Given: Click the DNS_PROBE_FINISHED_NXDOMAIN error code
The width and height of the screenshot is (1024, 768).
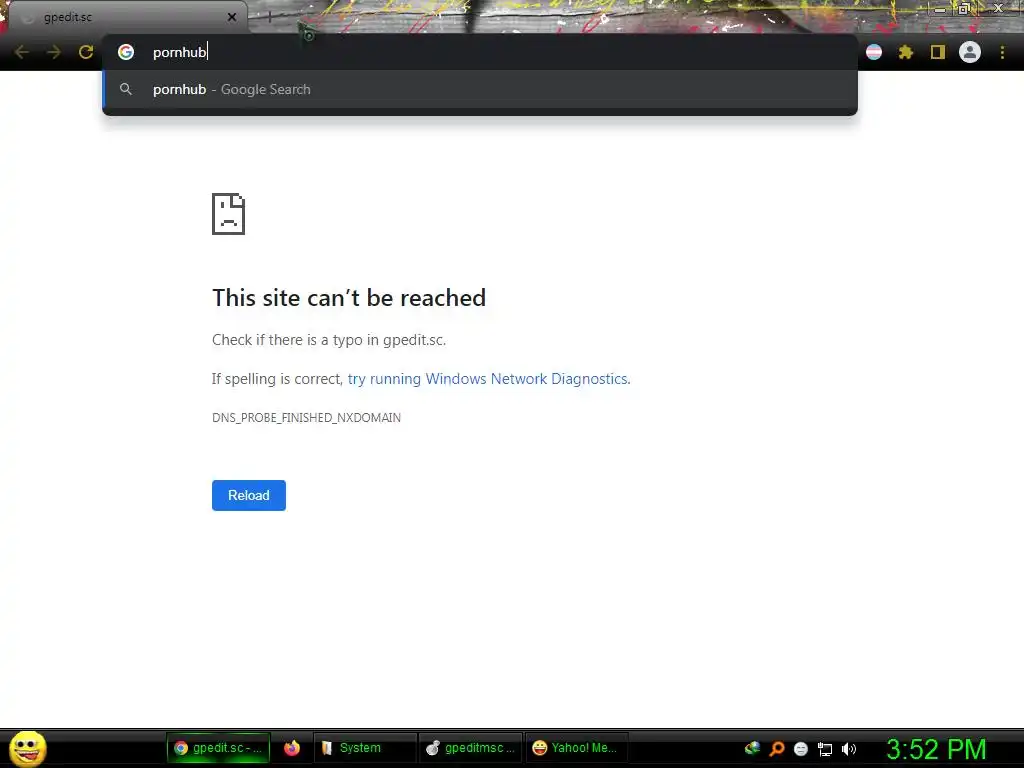Looking at the screenshot, I should point(306,418).
